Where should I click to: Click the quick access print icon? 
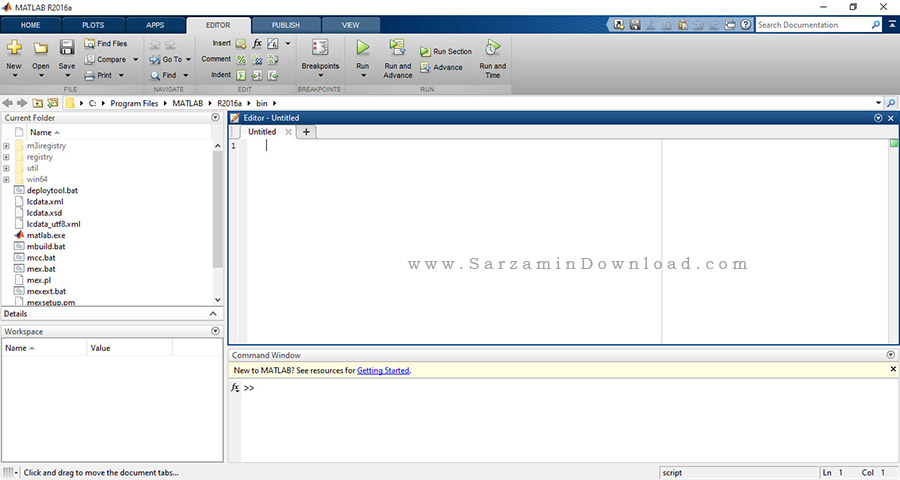(x=730, y=25)
